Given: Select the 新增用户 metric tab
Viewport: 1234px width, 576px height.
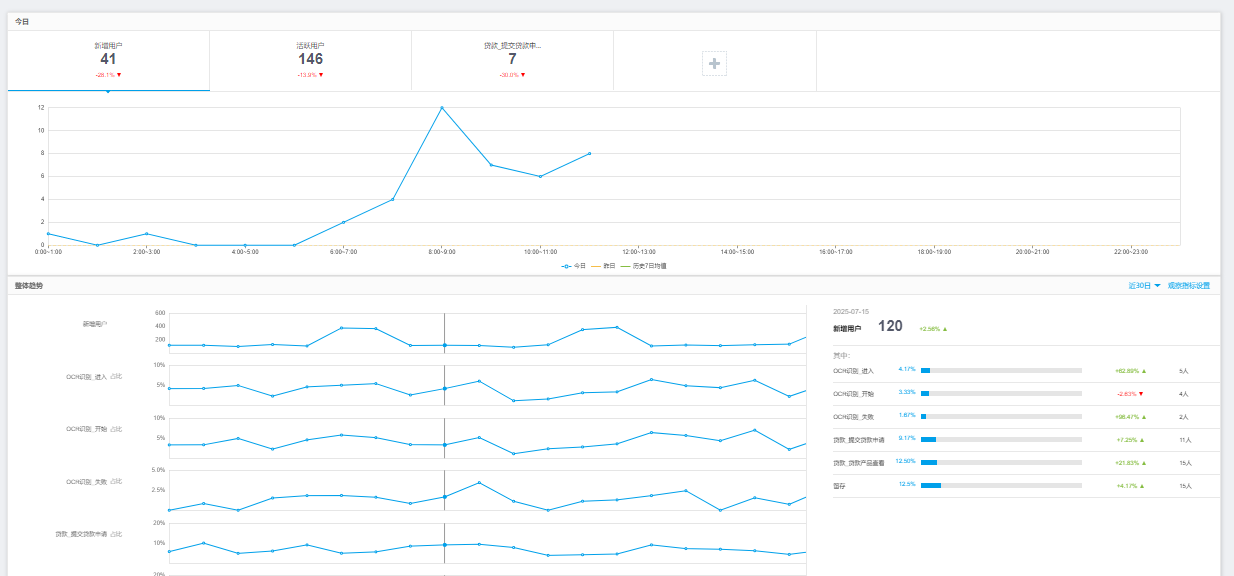Looking at the screenshot, I should (108, 60).
